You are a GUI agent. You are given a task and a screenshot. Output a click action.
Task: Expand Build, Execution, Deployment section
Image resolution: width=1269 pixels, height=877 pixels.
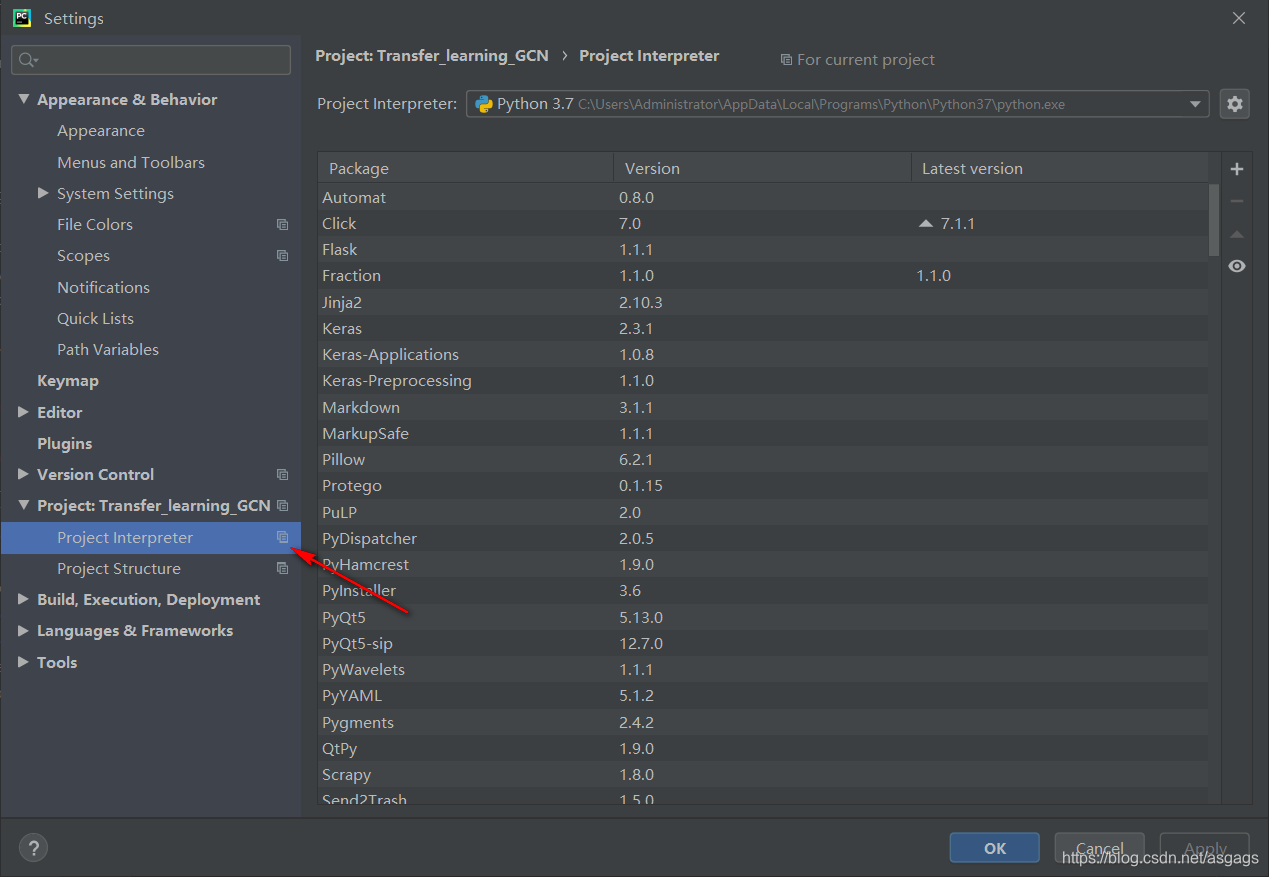(23, 600)
